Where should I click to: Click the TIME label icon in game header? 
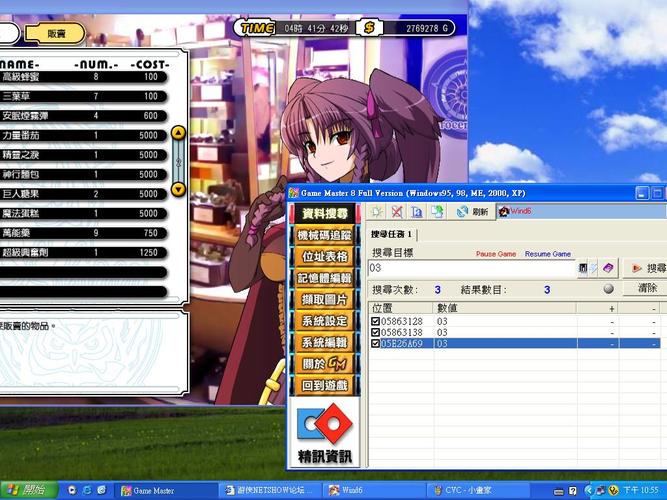pos(257,28)
